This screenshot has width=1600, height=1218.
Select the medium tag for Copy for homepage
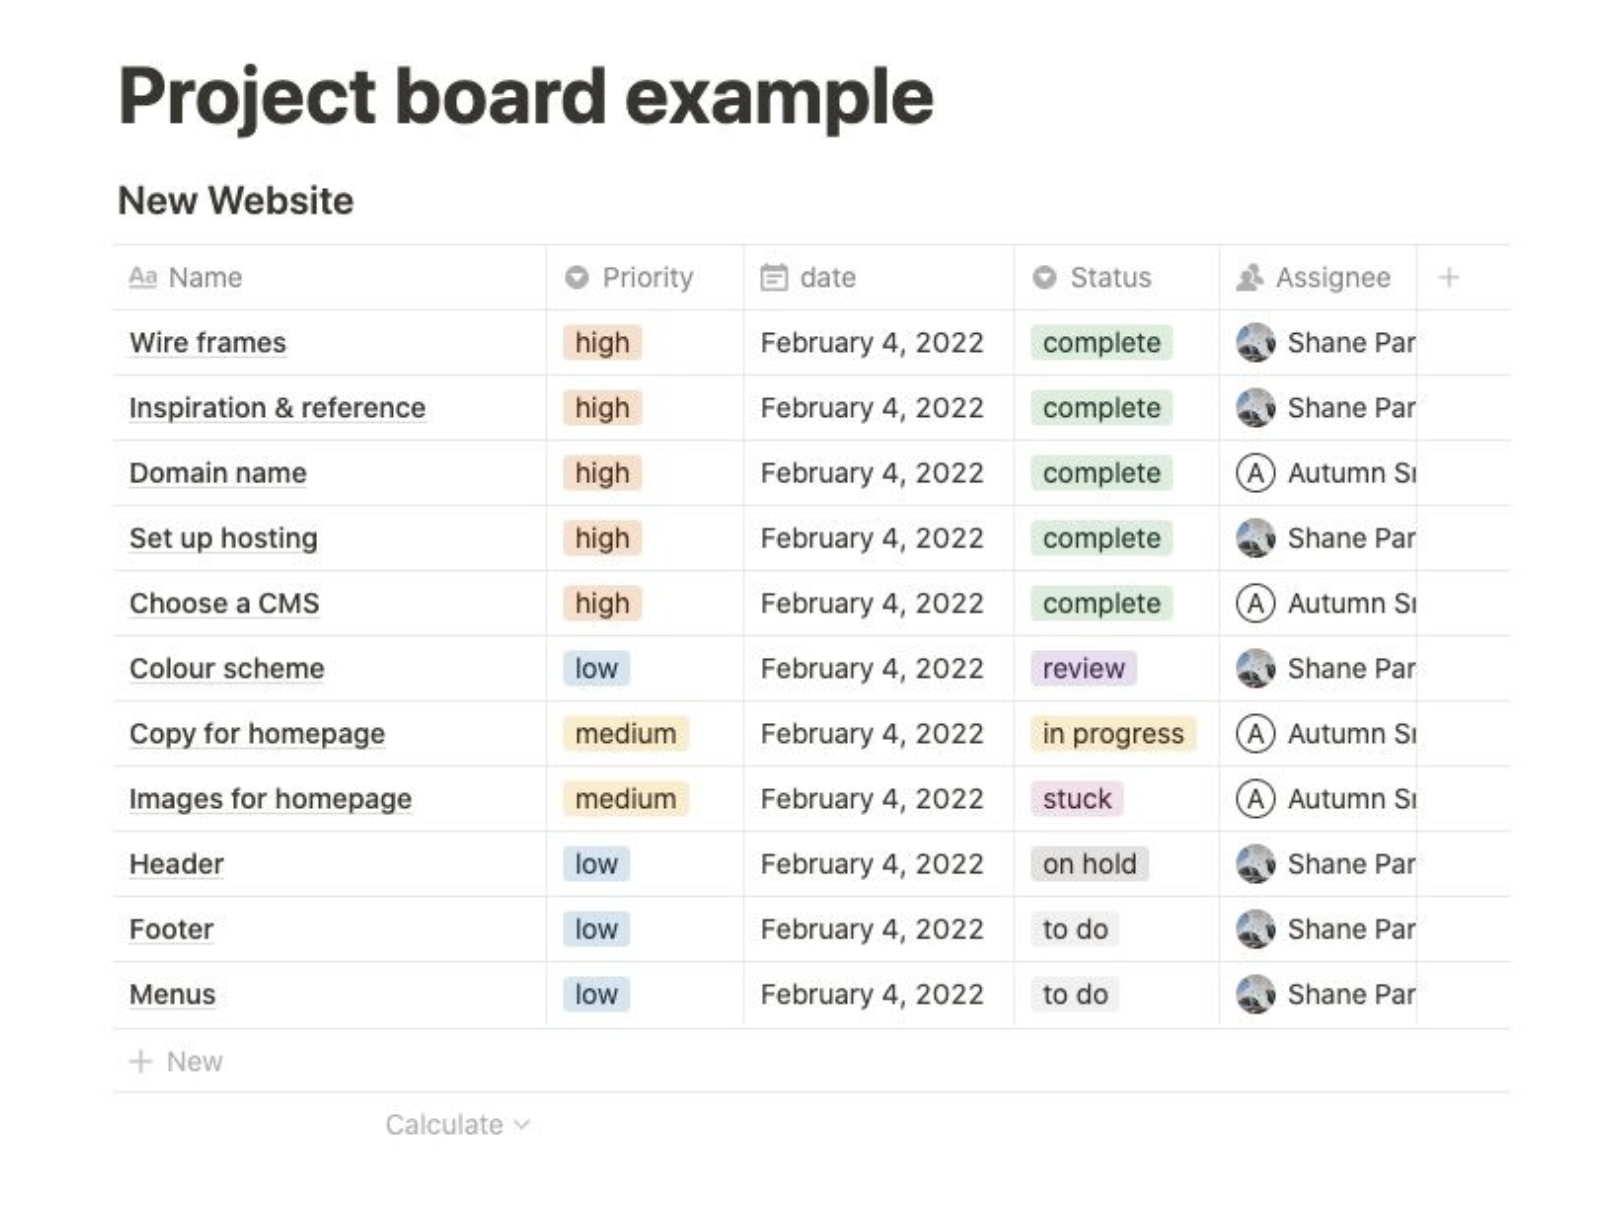pyautogui.click(x=625, y=733)
